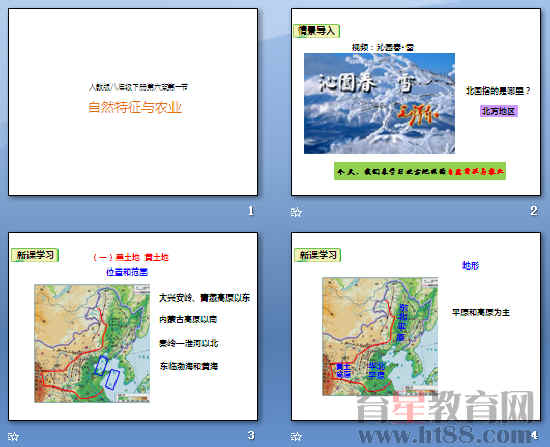Open the 沁园春·雪 video image
Viewport: 550px width, 447px height.
pyautogui.click(x=379, y=104)
